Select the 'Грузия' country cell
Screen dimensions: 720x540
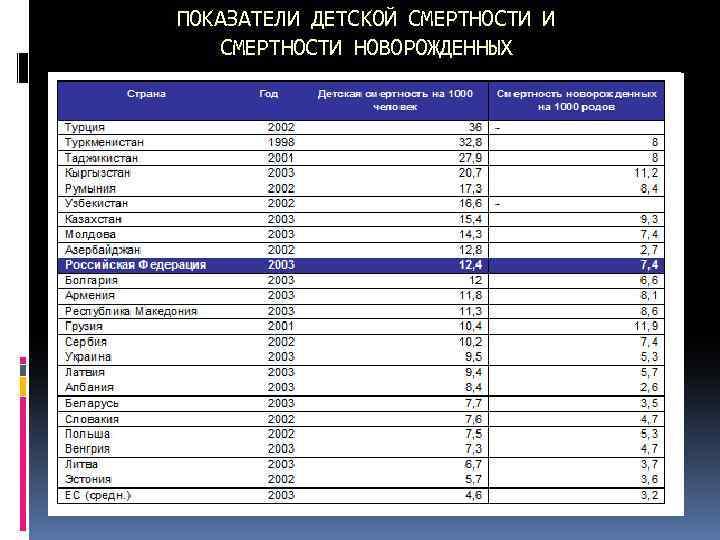[84, 326]
